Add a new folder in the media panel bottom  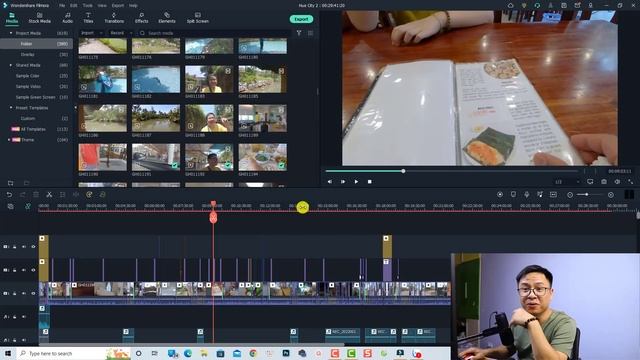(11, 183)
